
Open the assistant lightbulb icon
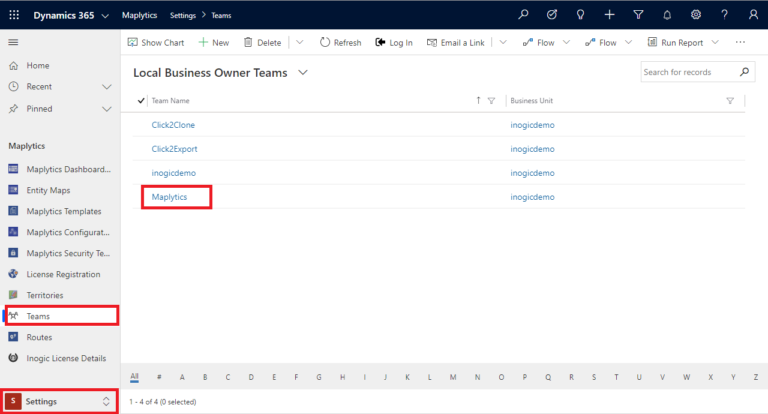[580, 15]
